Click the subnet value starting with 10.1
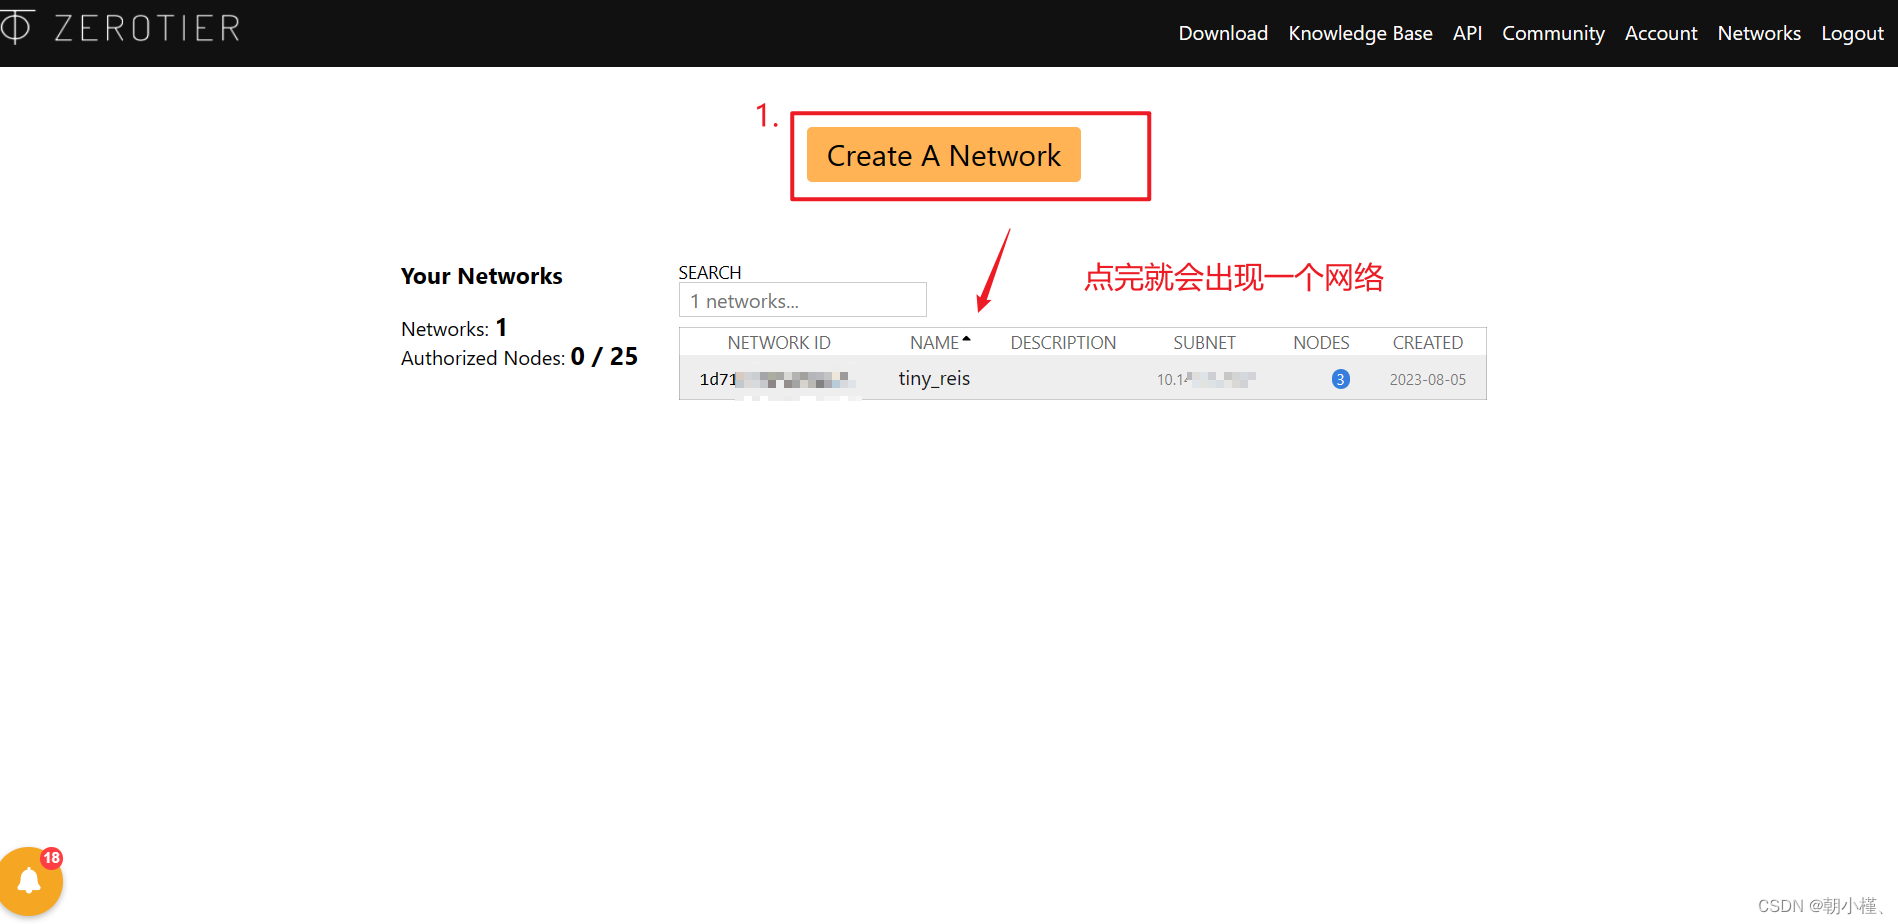Screen dimensions: 1898x924 1206,379
